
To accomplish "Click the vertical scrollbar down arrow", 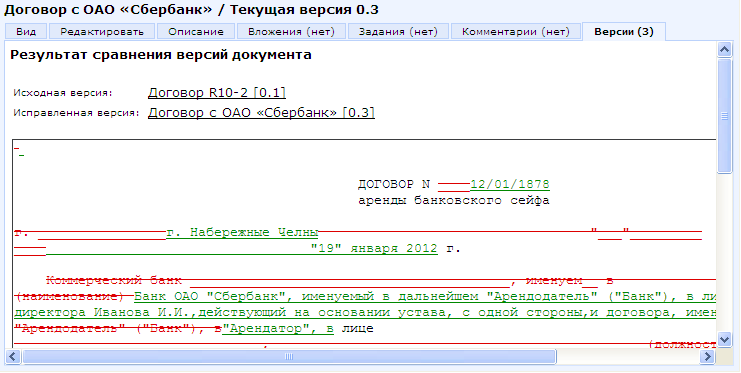I will pyautogui.click(x=724, y=339).
